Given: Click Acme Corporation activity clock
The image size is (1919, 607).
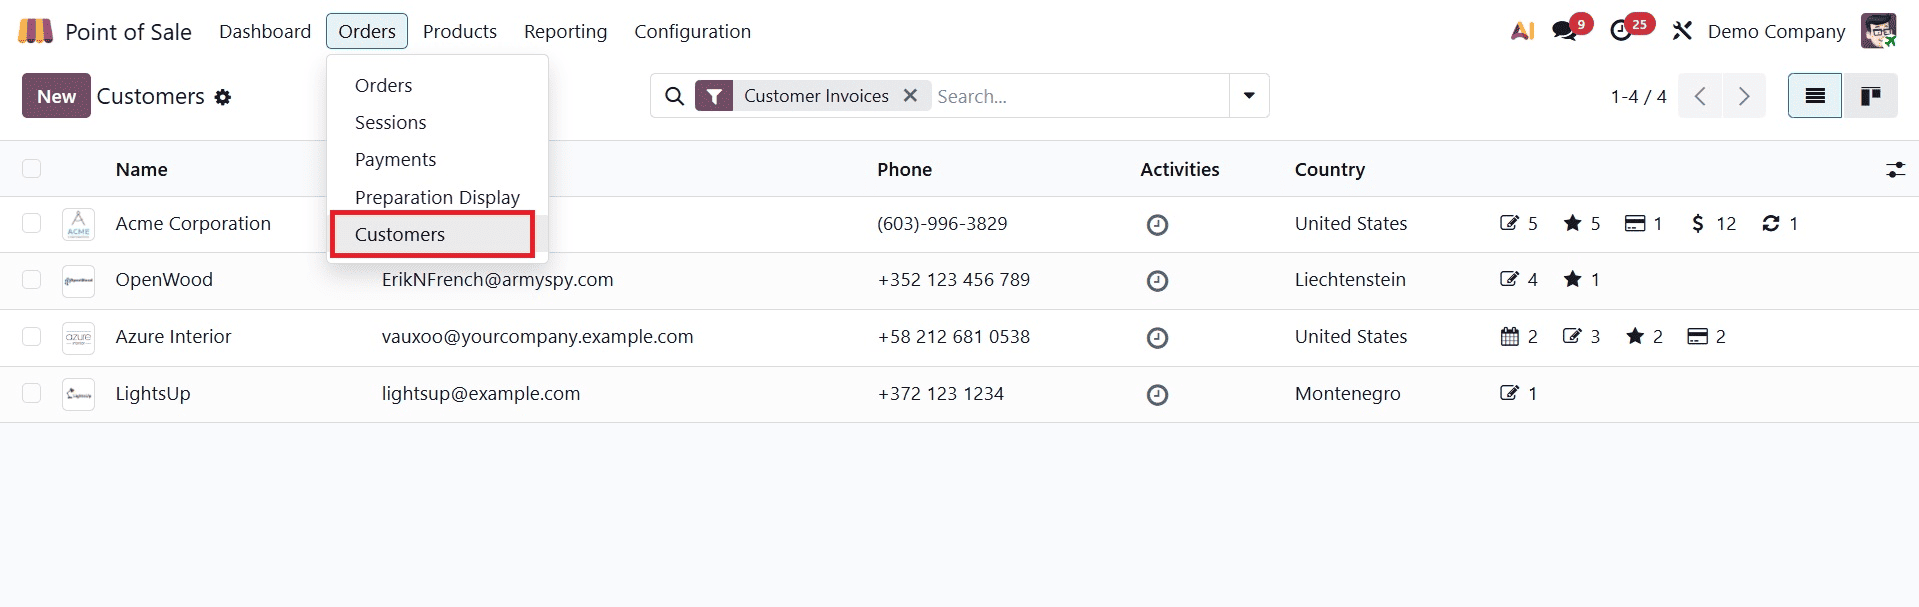Looking at the screenshot, I should coord(1157,225).
